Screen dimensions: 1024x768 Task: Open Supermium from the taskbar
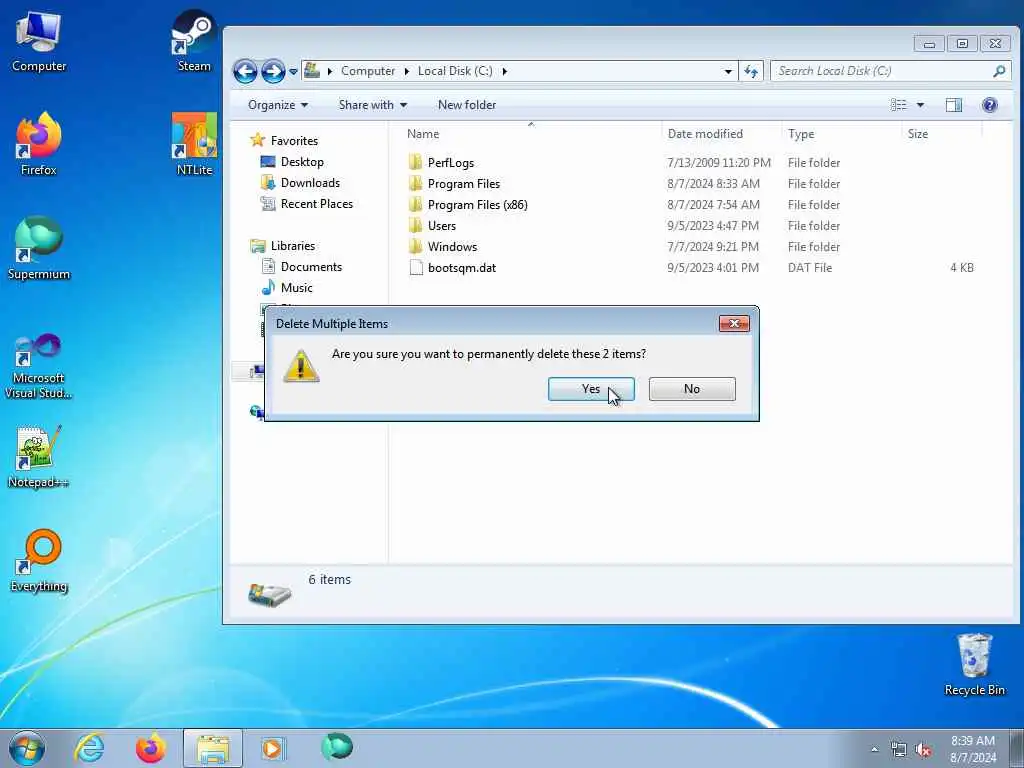[336, 747]
